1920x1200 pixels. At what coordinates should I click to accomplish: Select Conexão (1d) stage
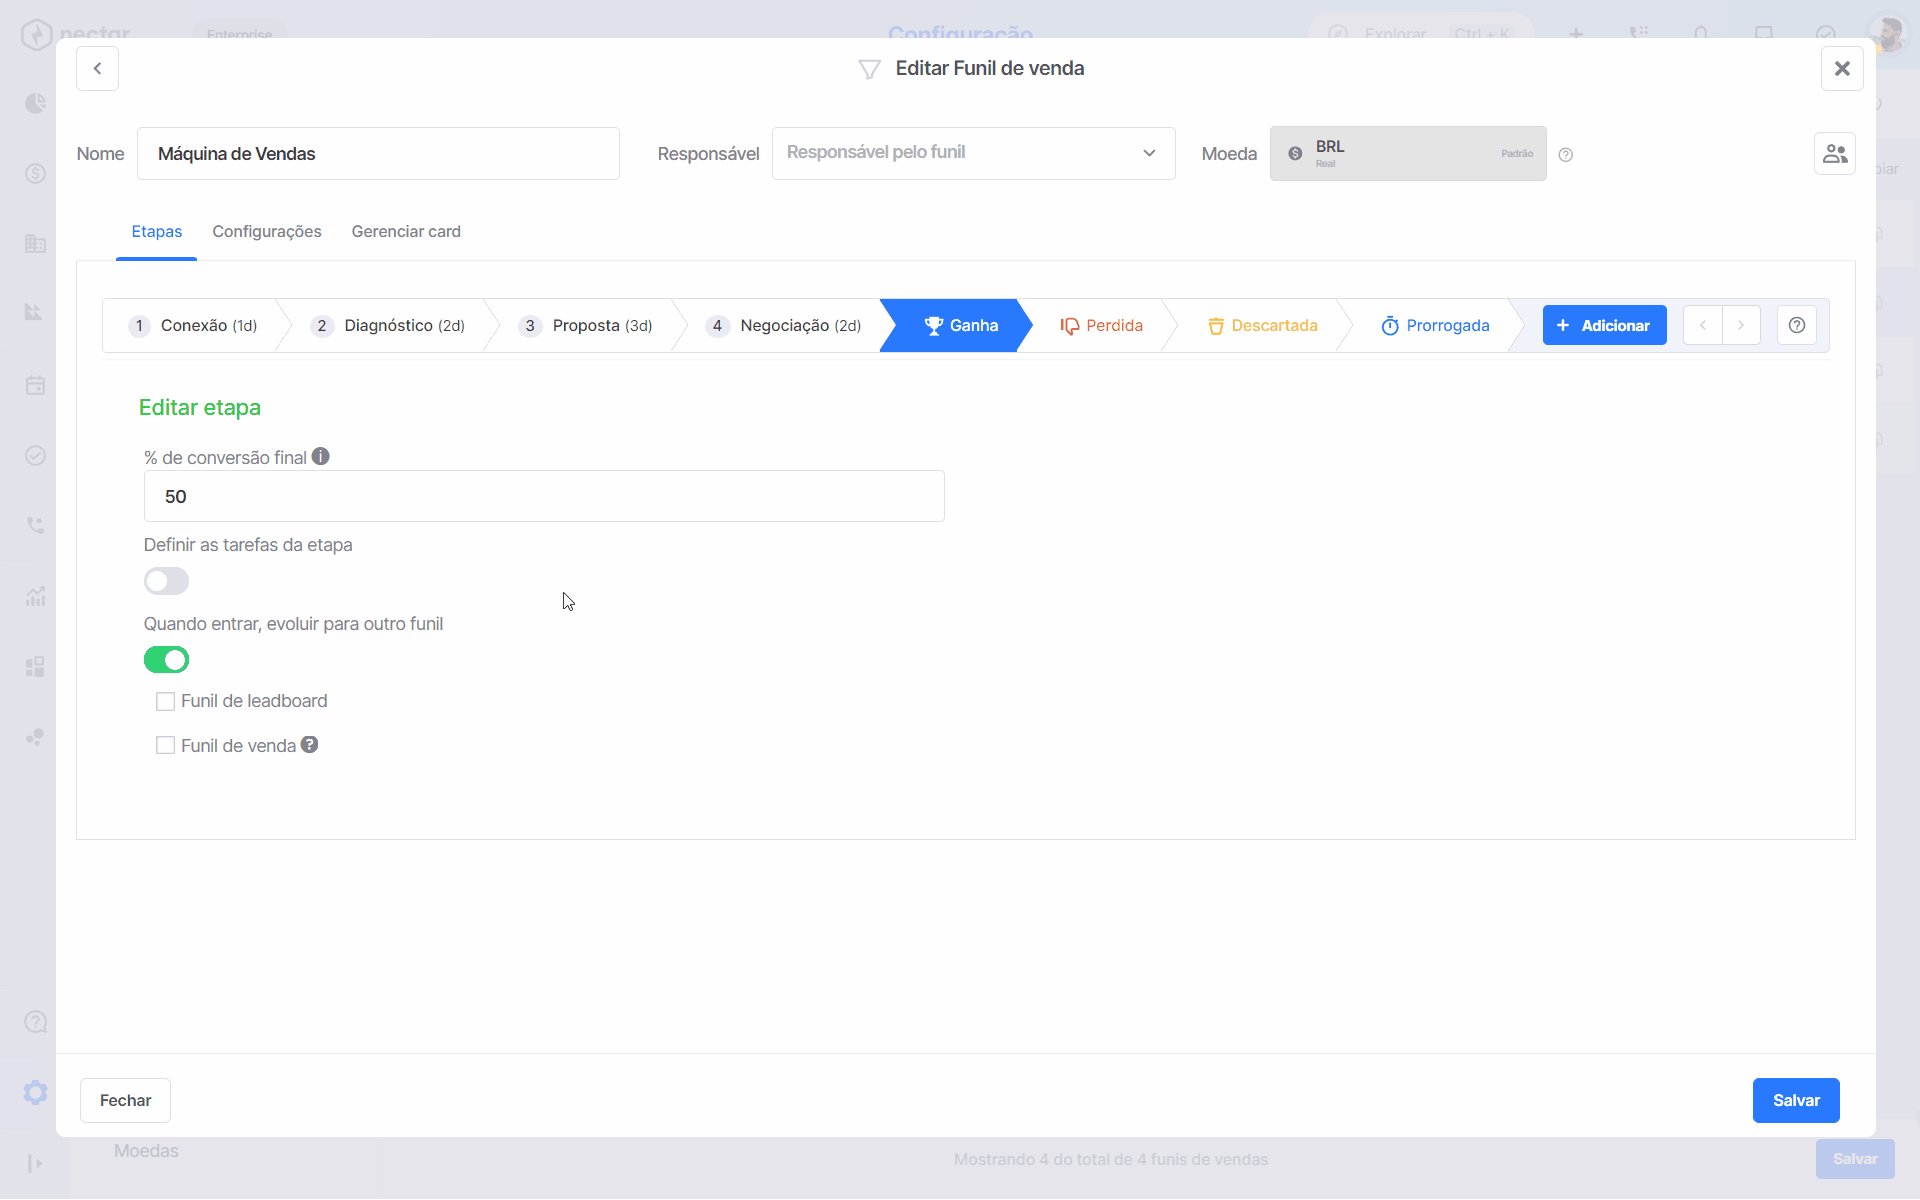coord(193,325)
